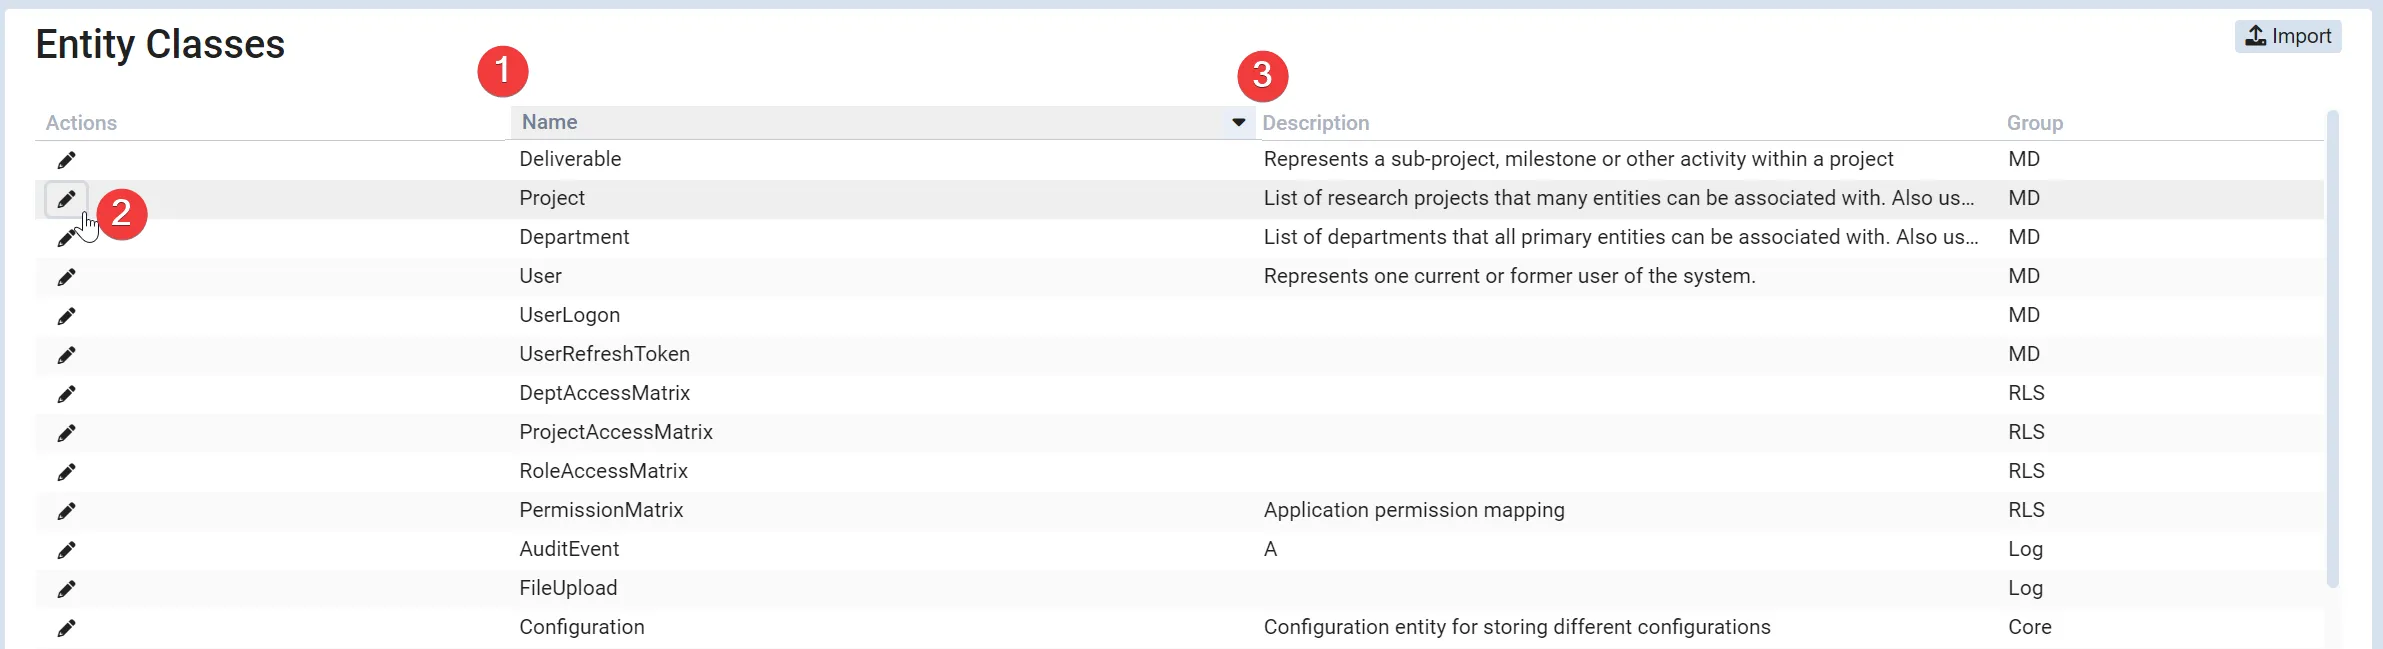Image resolution: width=2383 pixels, height=649 pixels.
Task: Select the Department name cell
Action: pos(574,237)
